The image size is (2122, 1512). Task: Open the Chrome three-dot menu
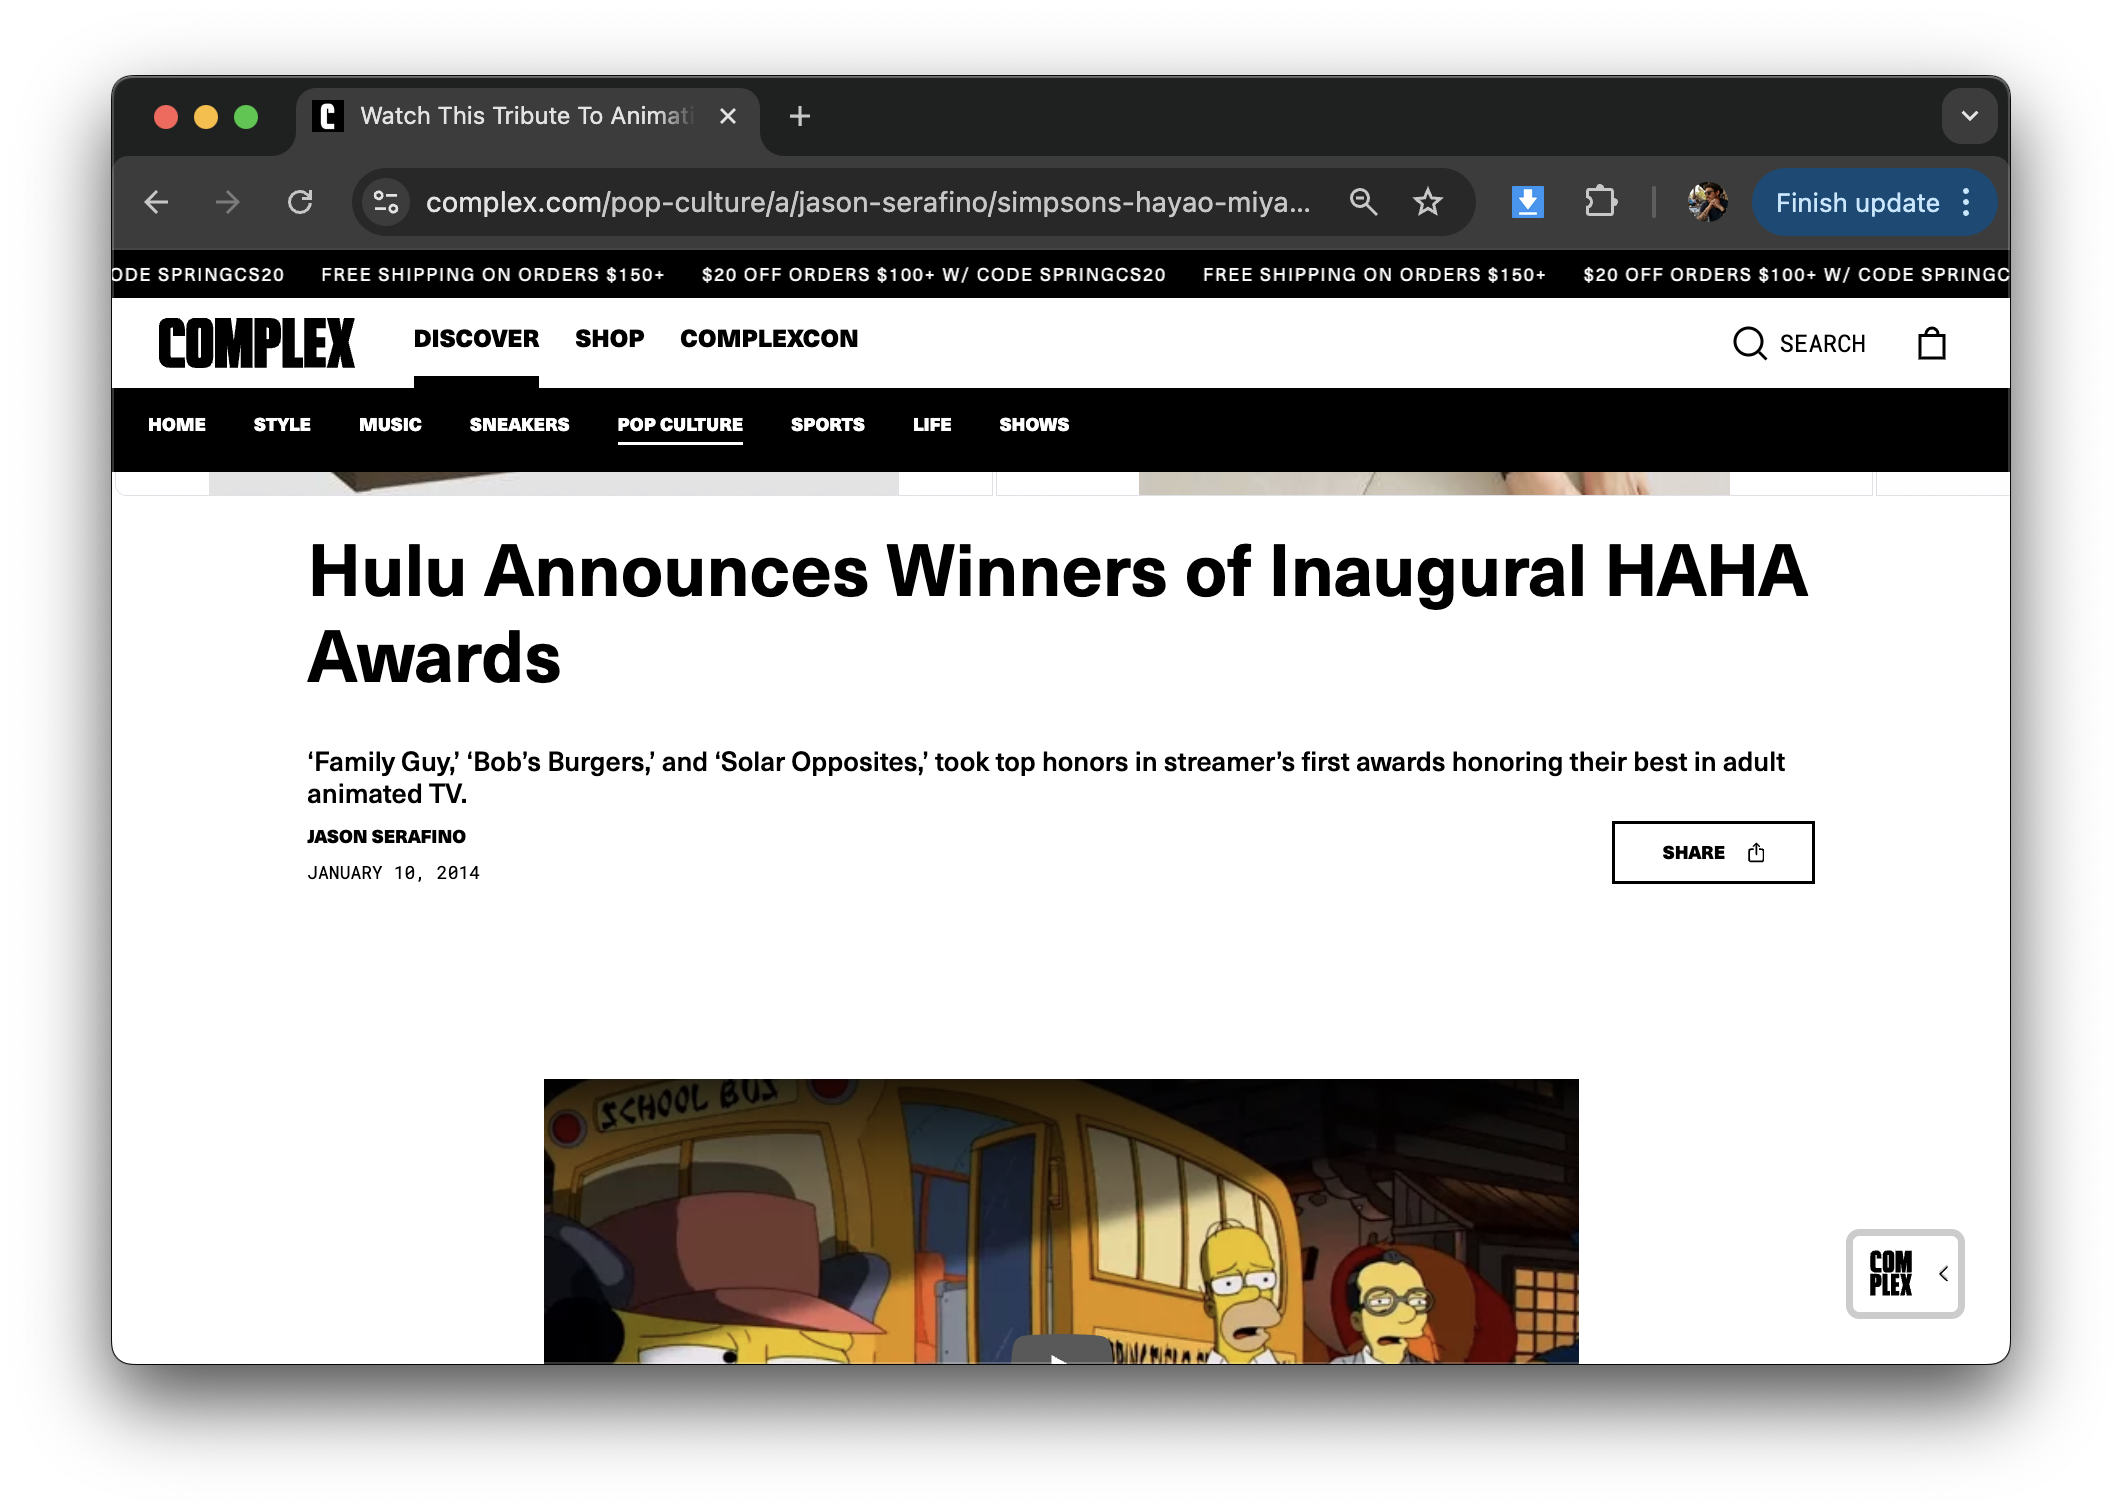tap(1966, 202)
